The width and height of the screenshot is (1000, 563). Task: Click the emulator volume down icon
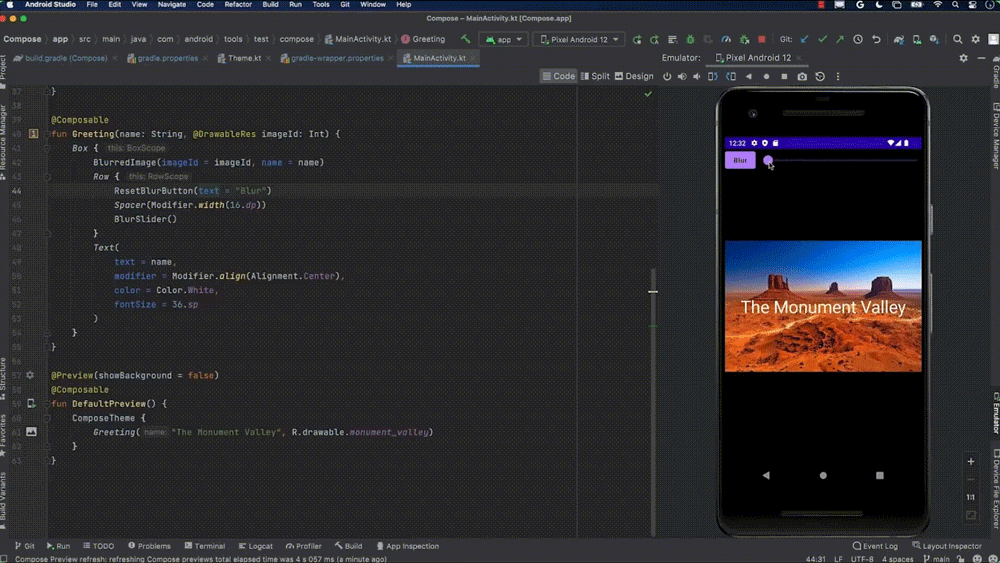pos(696,77)
